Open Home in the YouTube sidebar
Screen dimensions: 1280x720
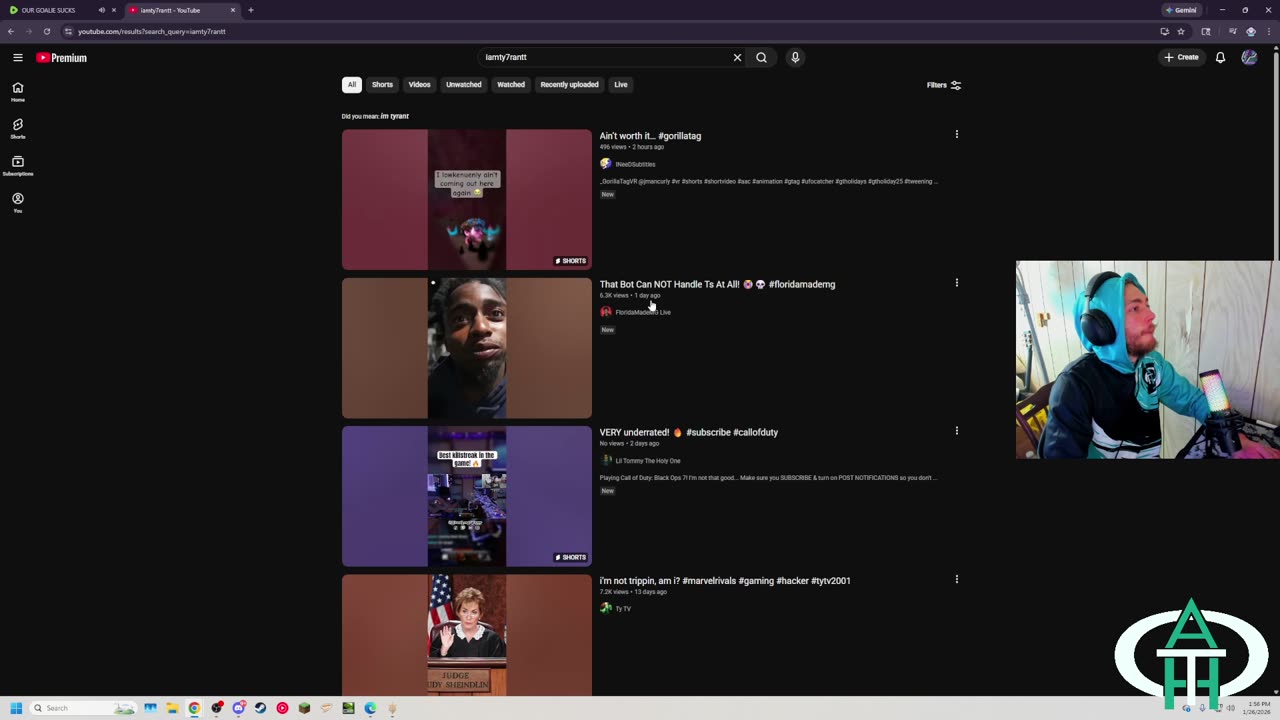18,92
